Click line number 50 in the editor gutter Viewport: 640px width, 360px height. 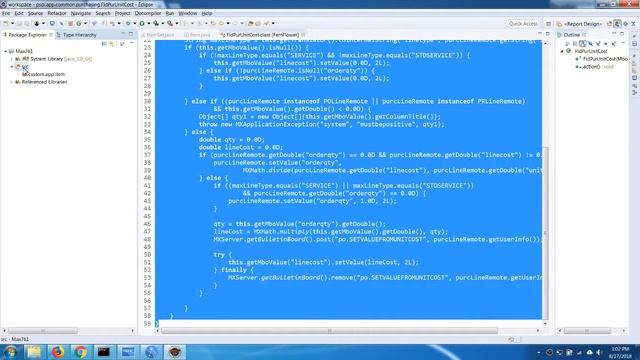pos(147,255)
